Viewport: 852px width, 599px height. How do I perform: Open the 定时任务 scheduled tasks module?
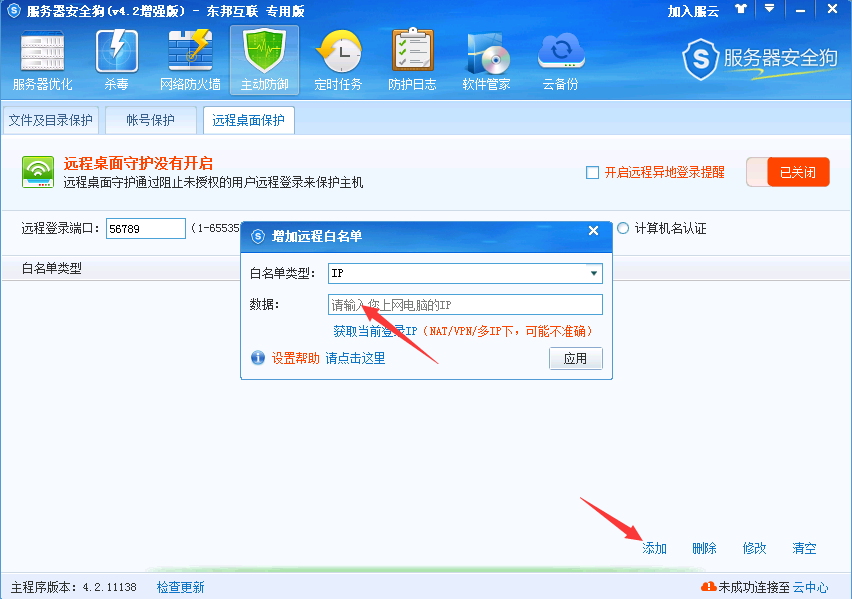tap(338, 61)
